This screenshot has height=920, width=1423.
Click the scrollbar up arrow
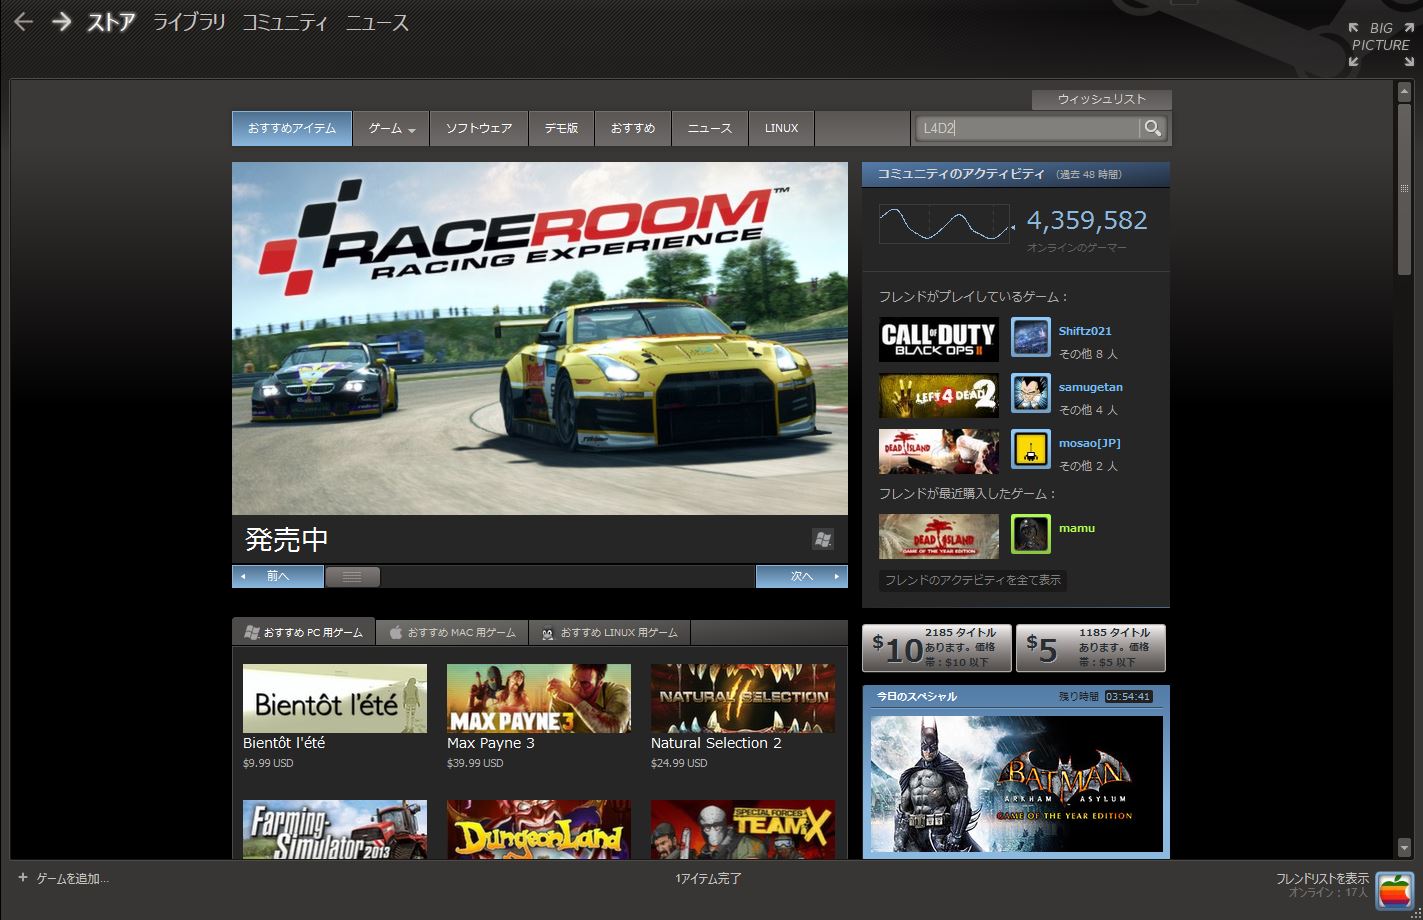(x=1404, y=92)
